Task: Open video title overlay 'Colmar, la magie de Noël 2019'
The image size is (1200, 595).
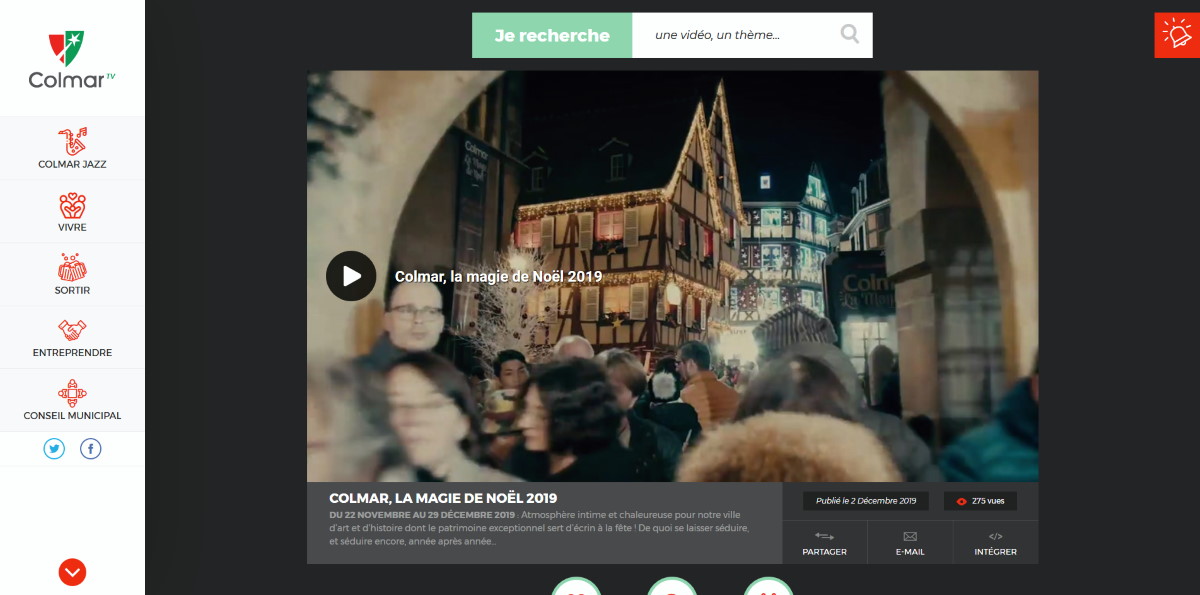Action: coord(498,277)
